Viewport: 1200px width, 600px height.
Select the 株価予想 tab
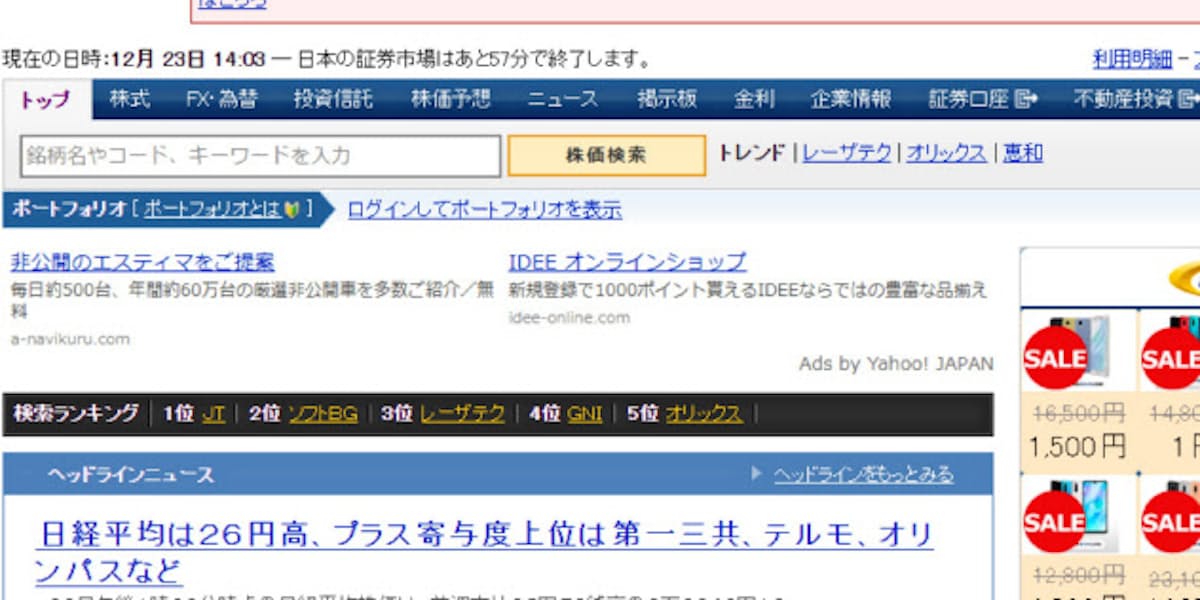451,100
